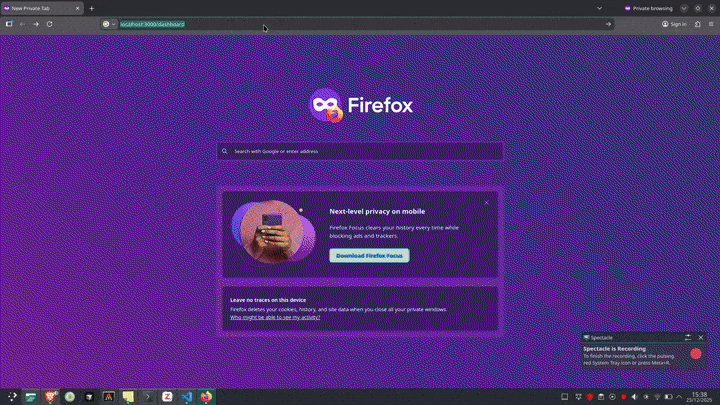Open the KDE application launcher
Viewport: 720px width, 405px height.
12,396
